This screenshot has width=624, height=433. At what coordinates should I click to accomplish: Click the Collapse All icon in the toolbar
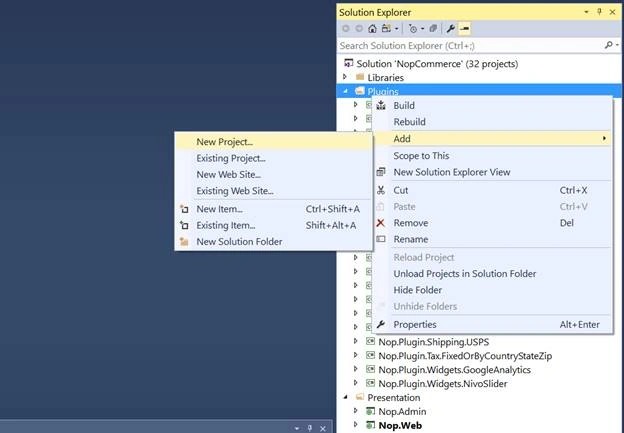(x=433, y=29)
